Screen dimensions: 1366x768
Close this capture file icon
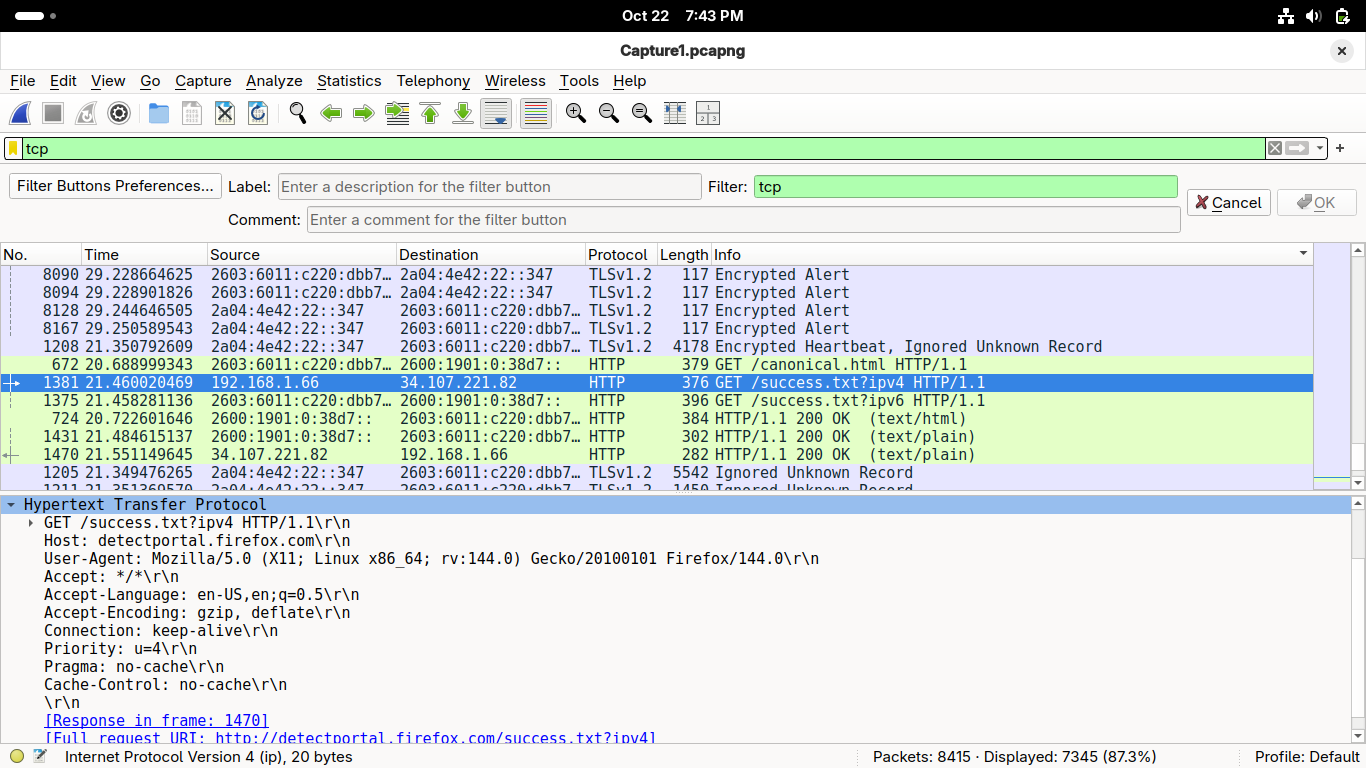pos(225,114)
